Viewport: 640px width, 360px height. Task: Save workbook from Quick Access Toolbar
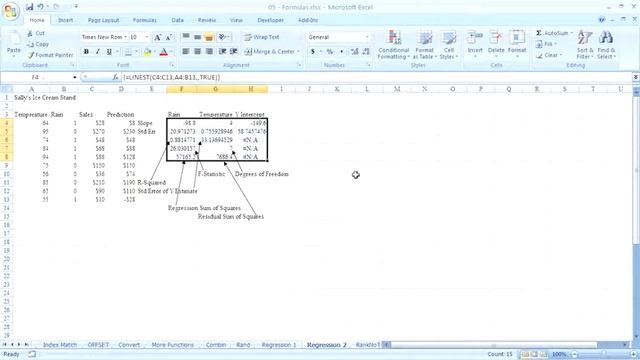(x=29, y=7)
